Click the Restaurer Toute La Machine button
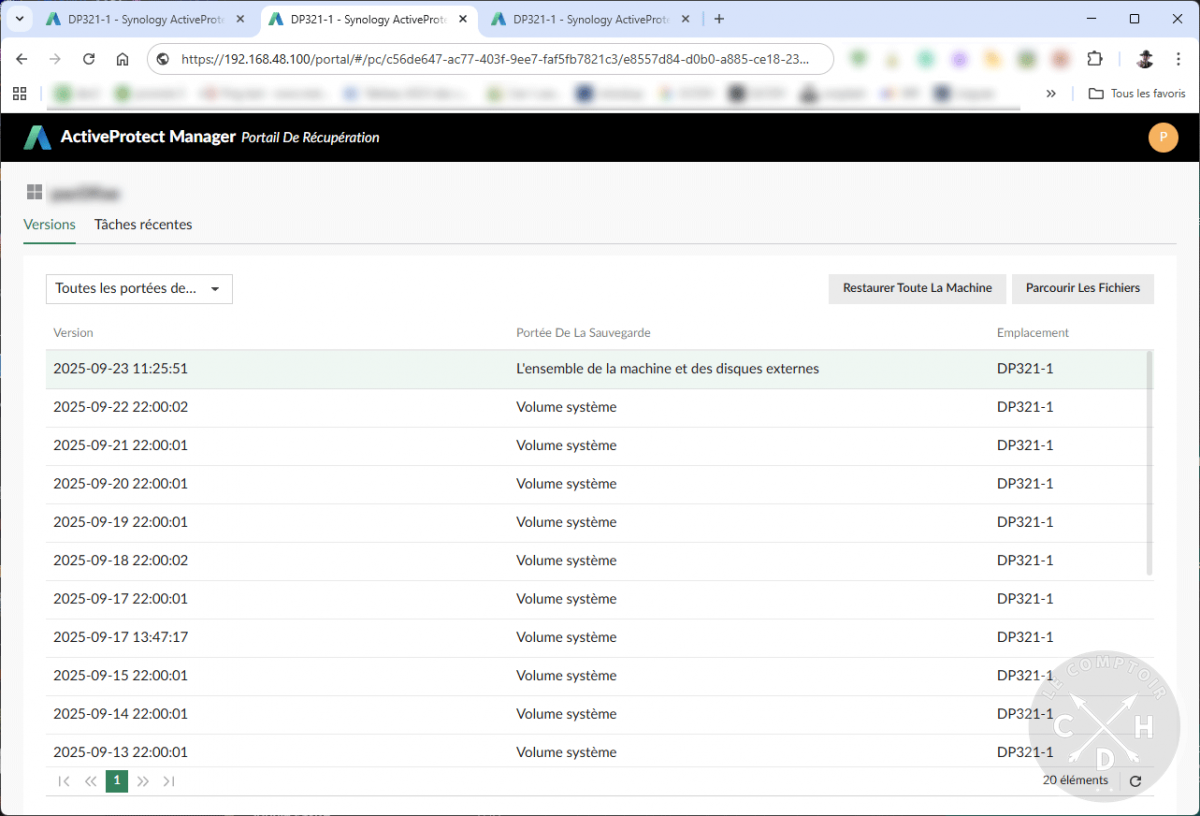 [917, 288]
